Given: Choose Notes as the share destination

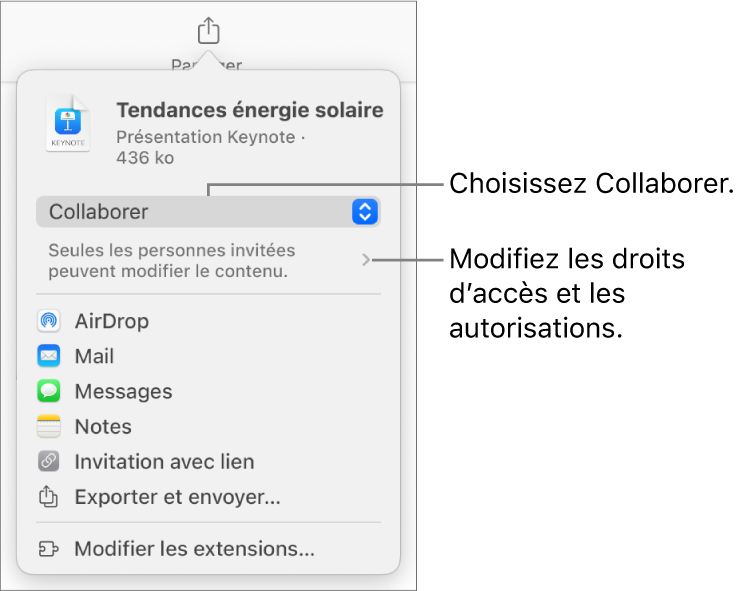Looking at the screenshot, I should (x=103, y=427).
